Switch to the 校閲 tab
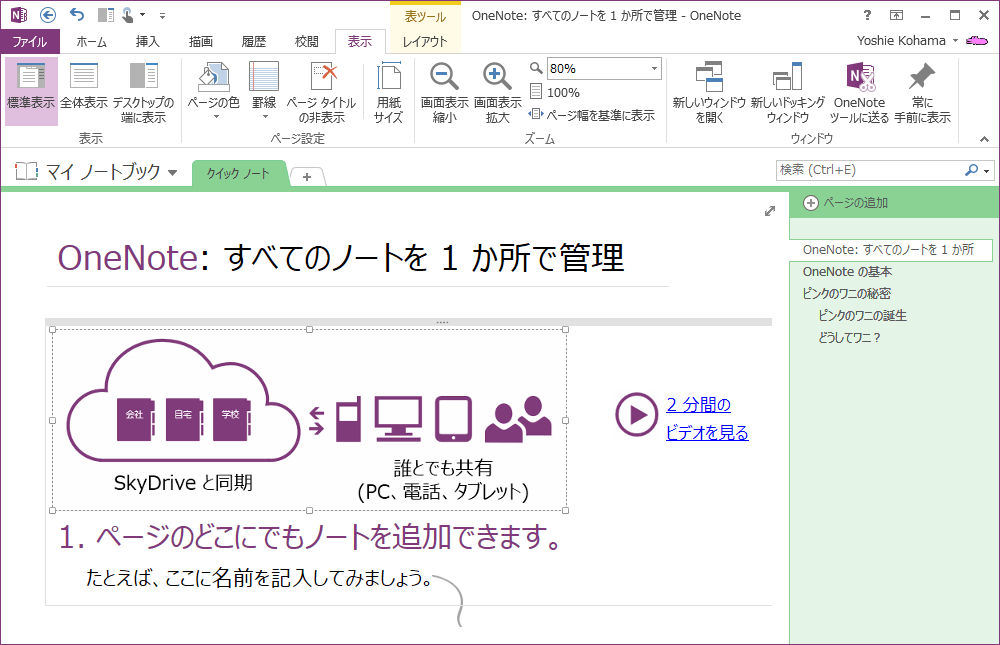Viewport: 1000px width, 645px height. click(x=306, y=41)
